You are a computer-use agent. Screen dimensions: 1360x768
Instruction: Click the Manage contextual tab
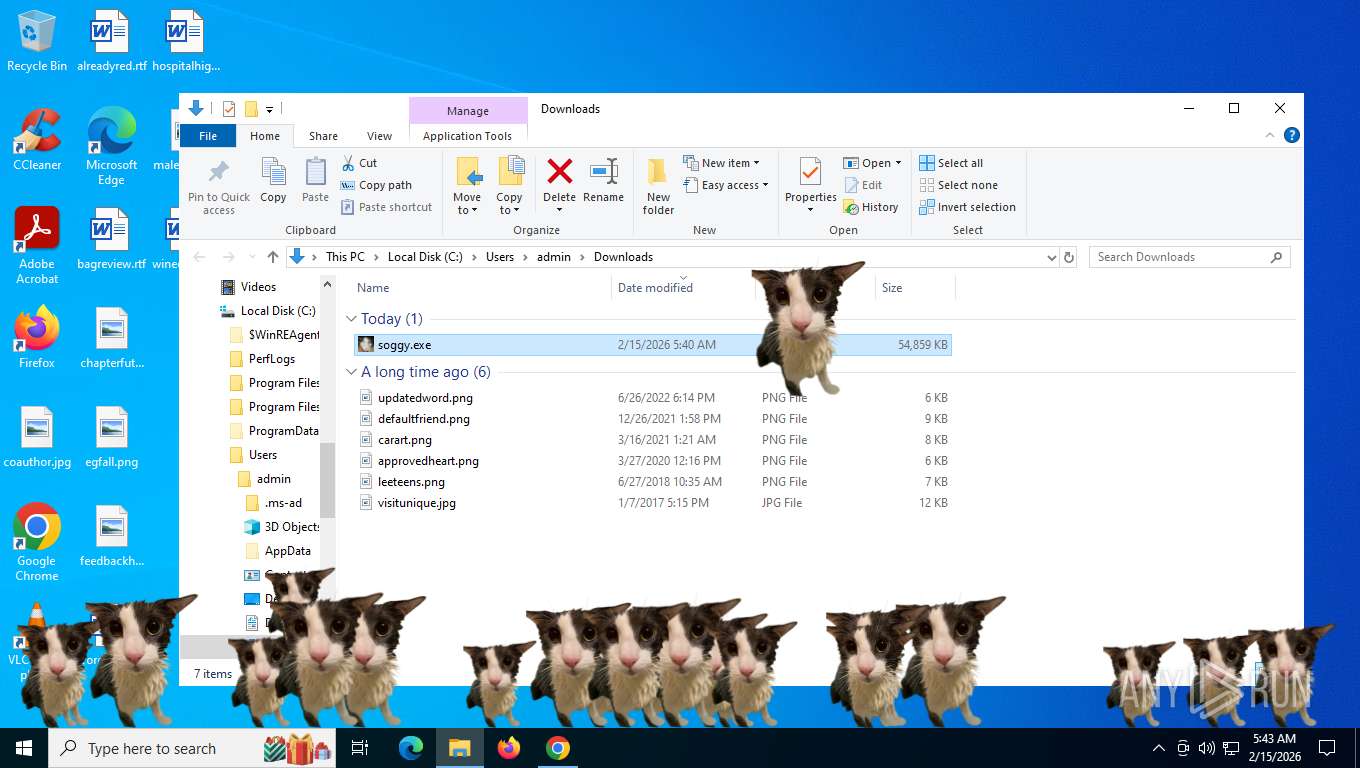468,111
